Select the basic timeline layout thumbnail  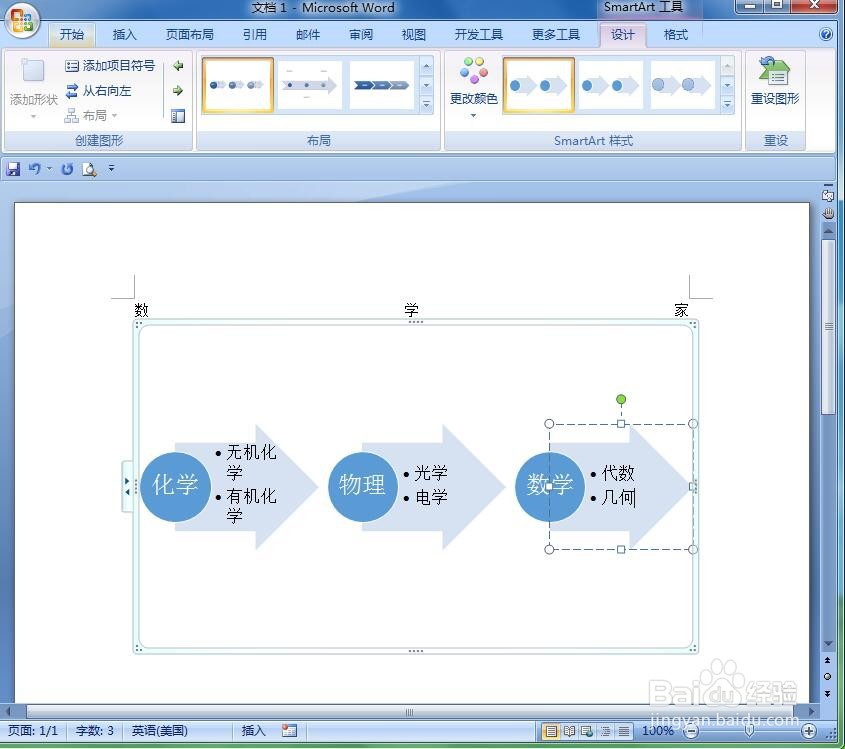[x=309, y=85]
